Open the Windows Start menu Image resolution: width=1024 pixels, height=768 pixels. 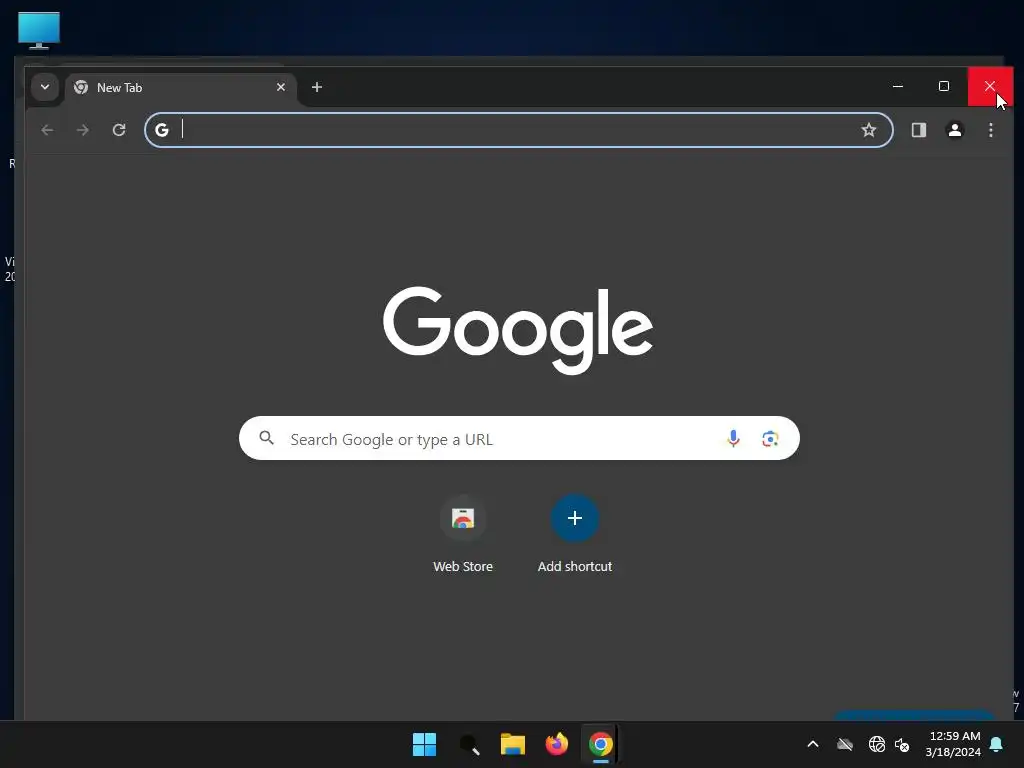pos(424,744)
